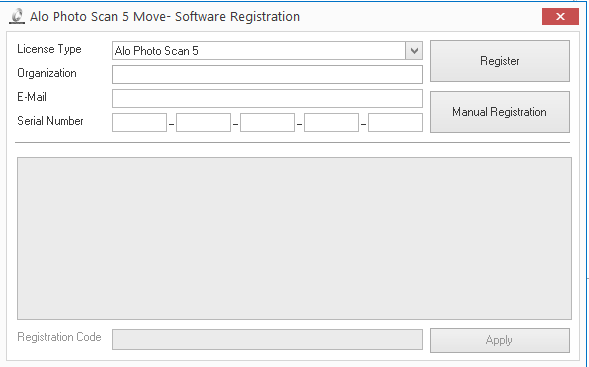Click the Register button

tap(500, 61)
